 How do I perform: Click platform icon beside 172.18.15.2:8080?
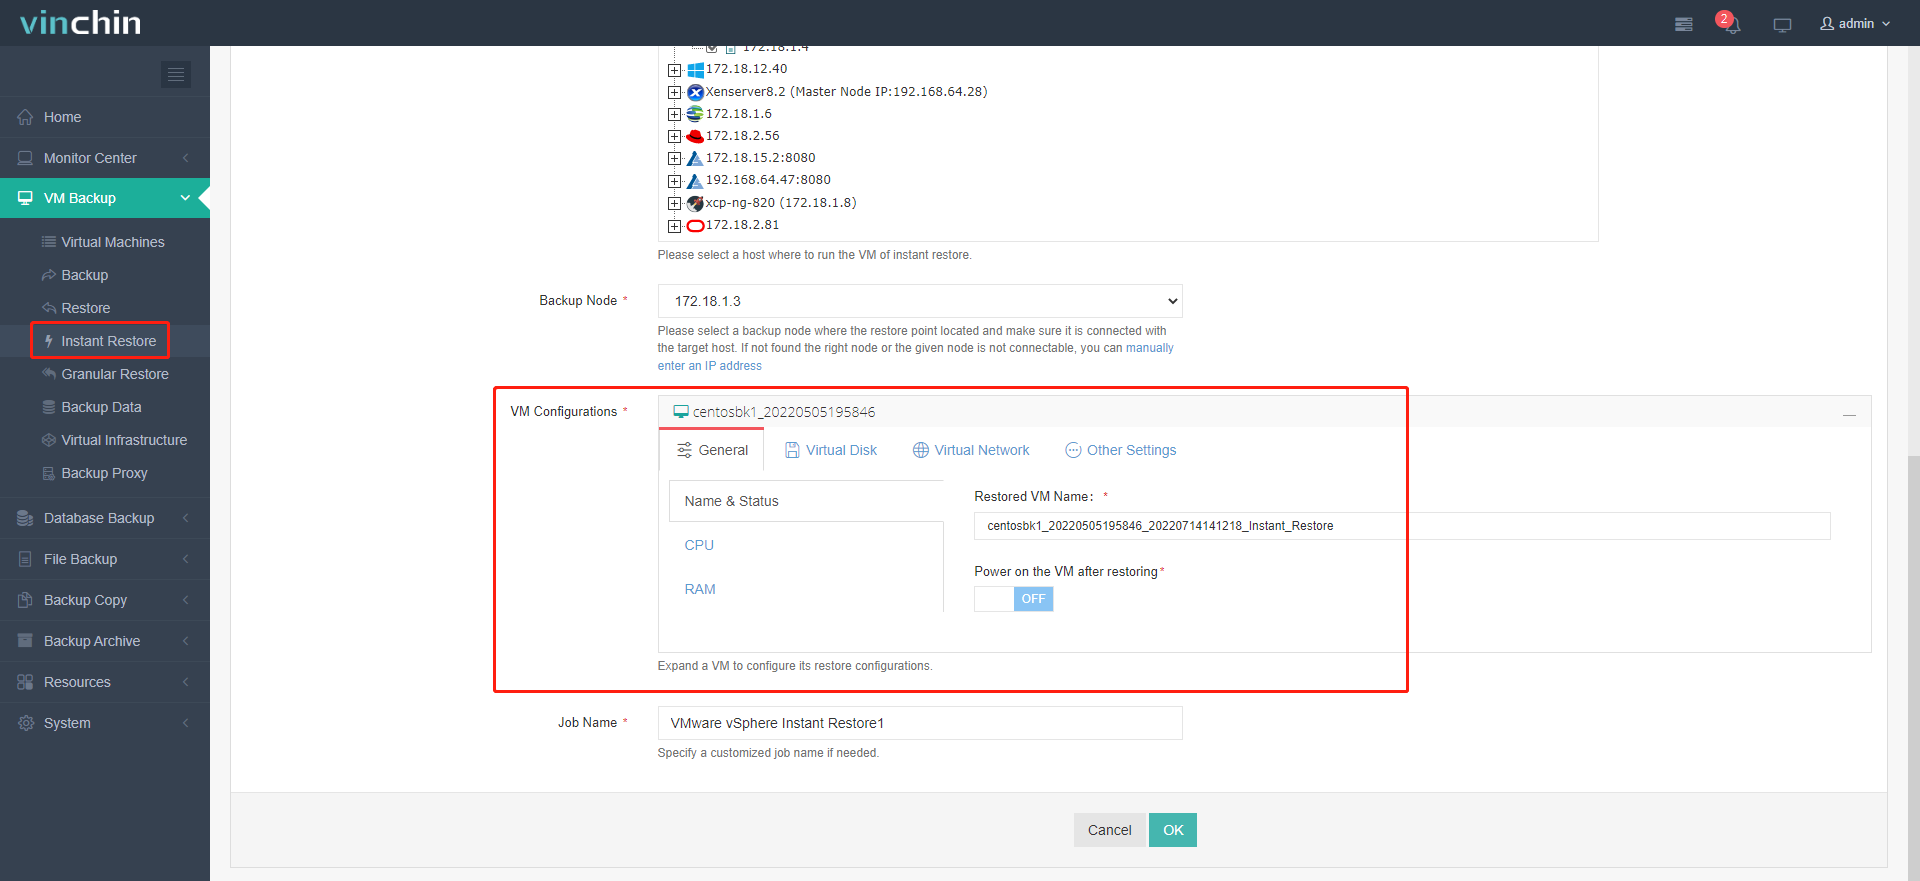point(695,158)
